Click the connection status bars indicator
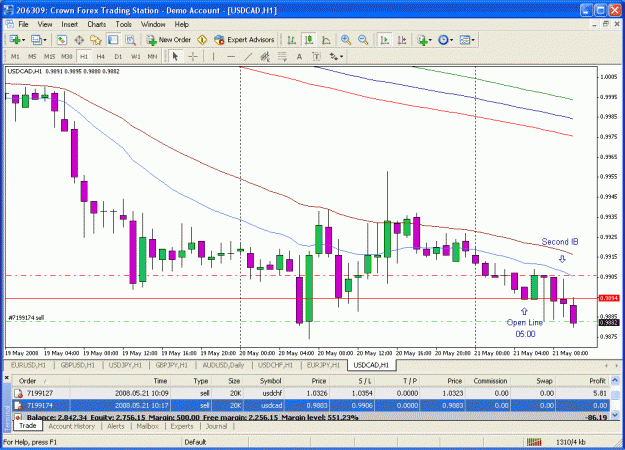 (x=534, y=442)
